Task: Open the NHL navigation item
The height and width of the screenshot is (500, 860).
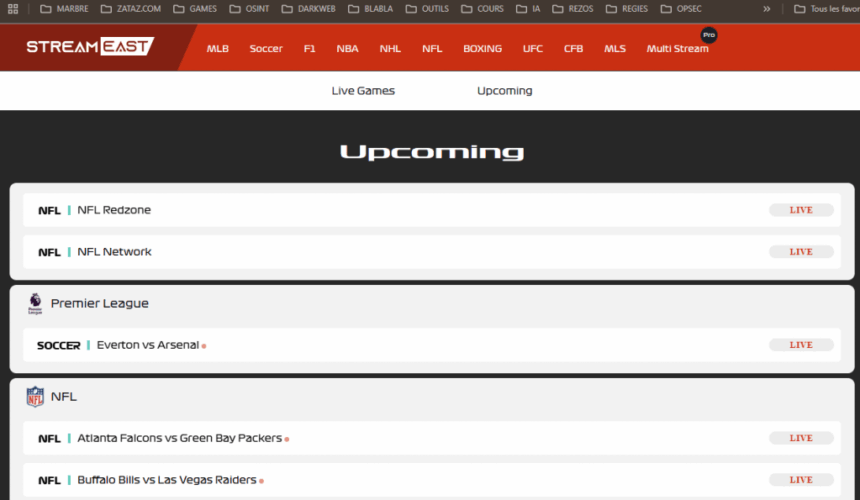Action: point(390,48)
